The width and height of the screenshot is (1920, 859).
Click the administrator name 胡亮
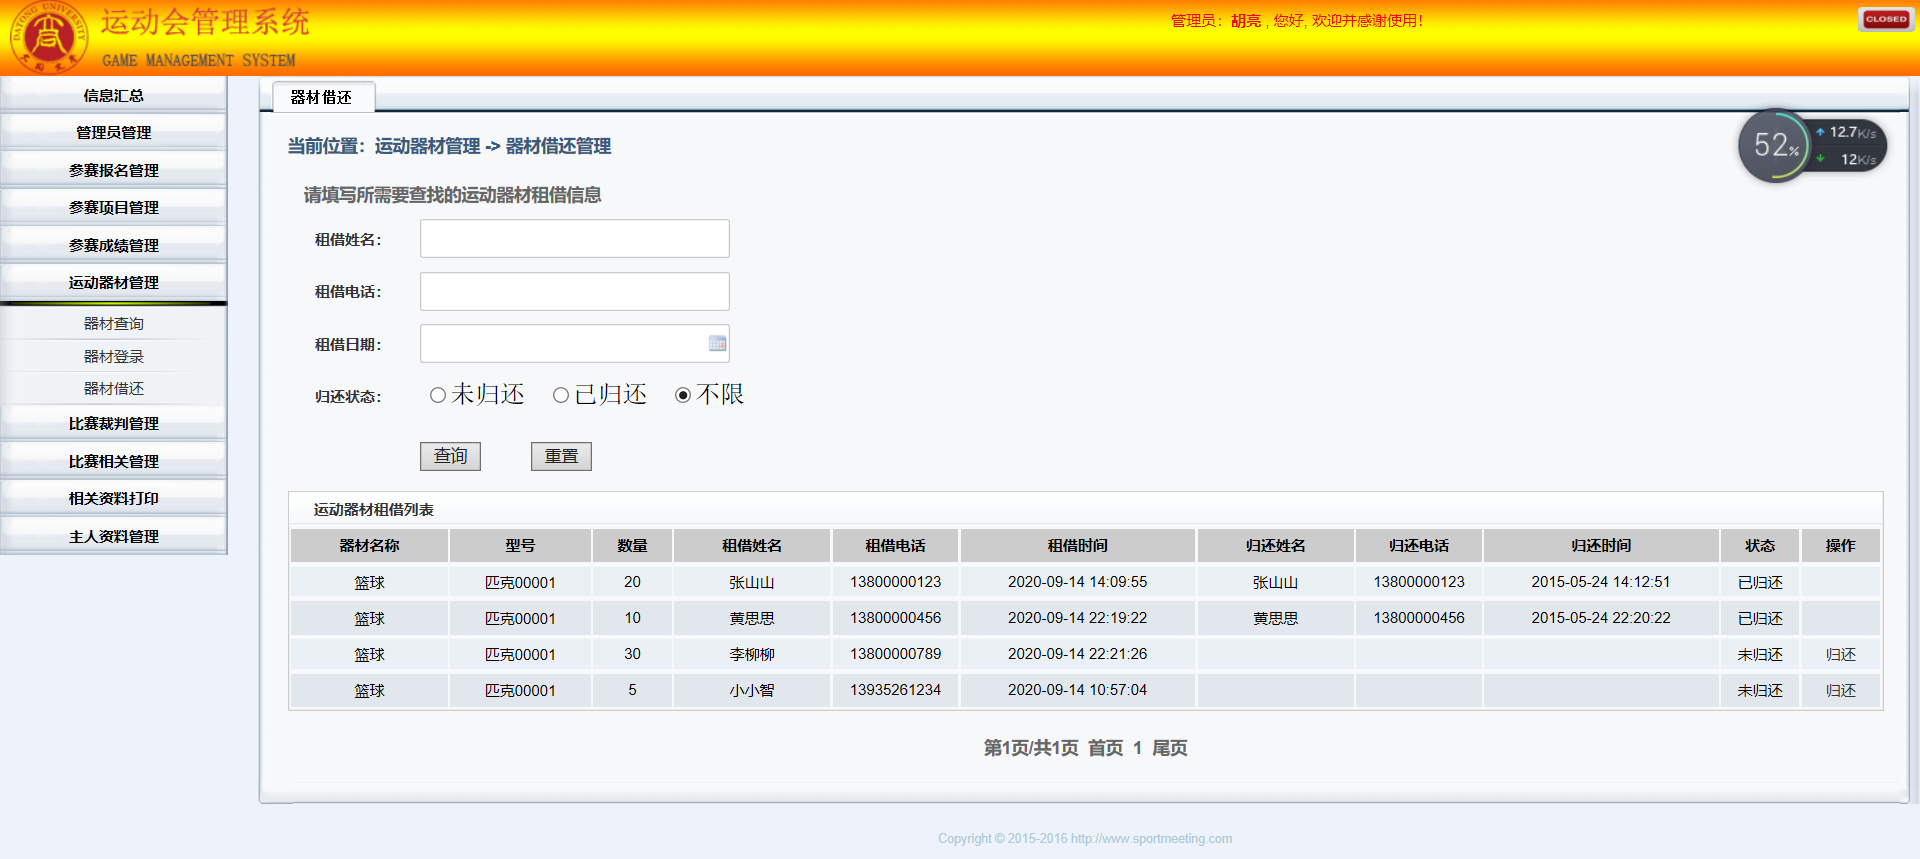tap(1246, 21)
